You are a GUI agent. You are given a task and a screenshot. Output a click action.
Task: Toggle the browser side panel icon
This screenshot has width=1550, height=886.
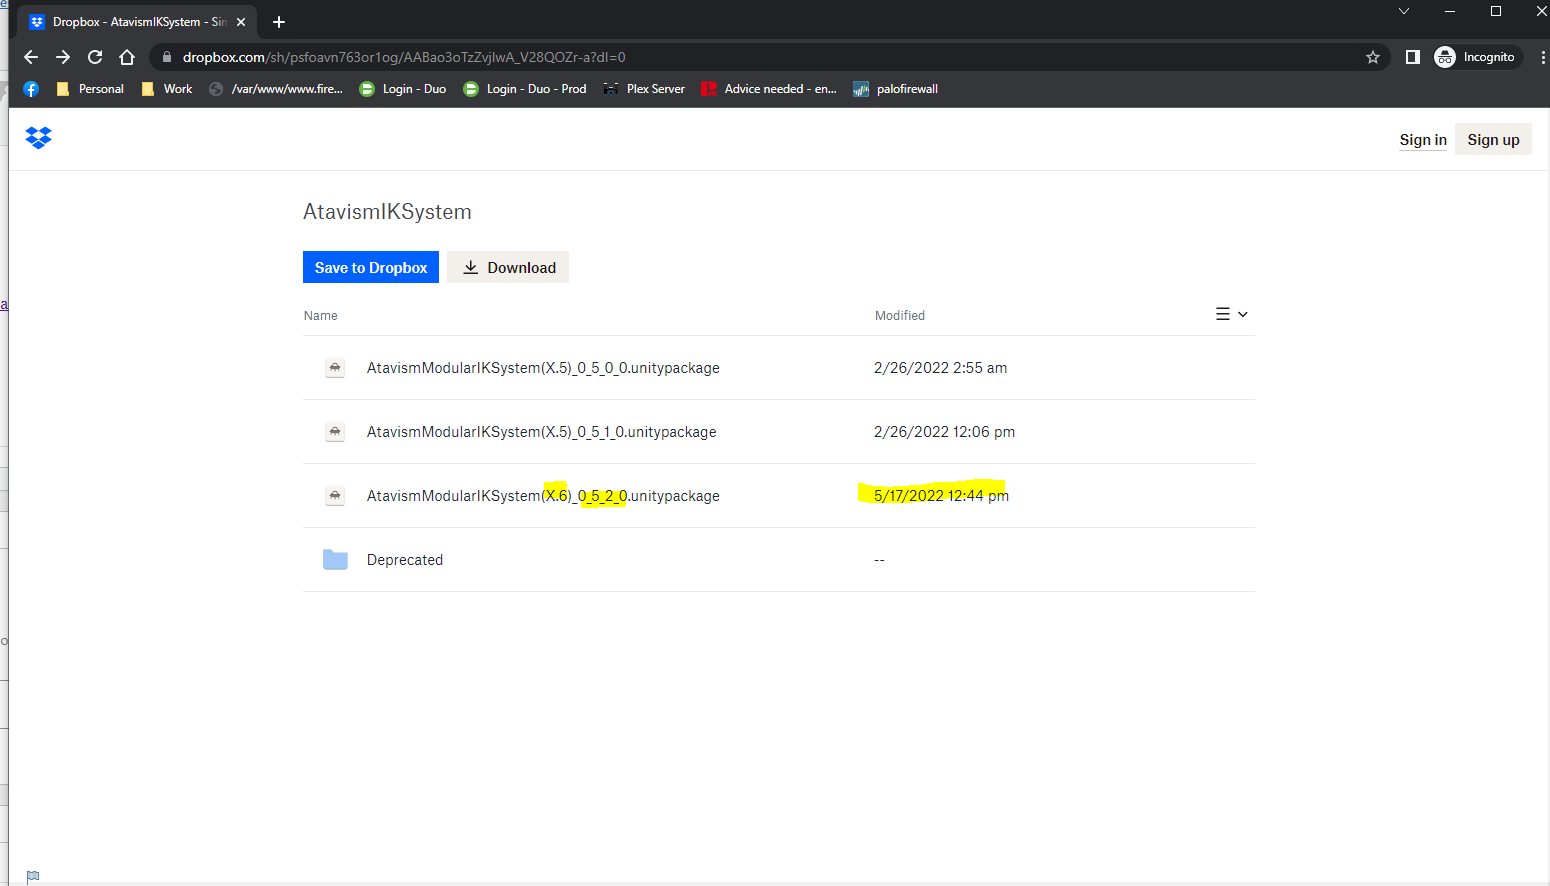click(x=1412, y=57)
